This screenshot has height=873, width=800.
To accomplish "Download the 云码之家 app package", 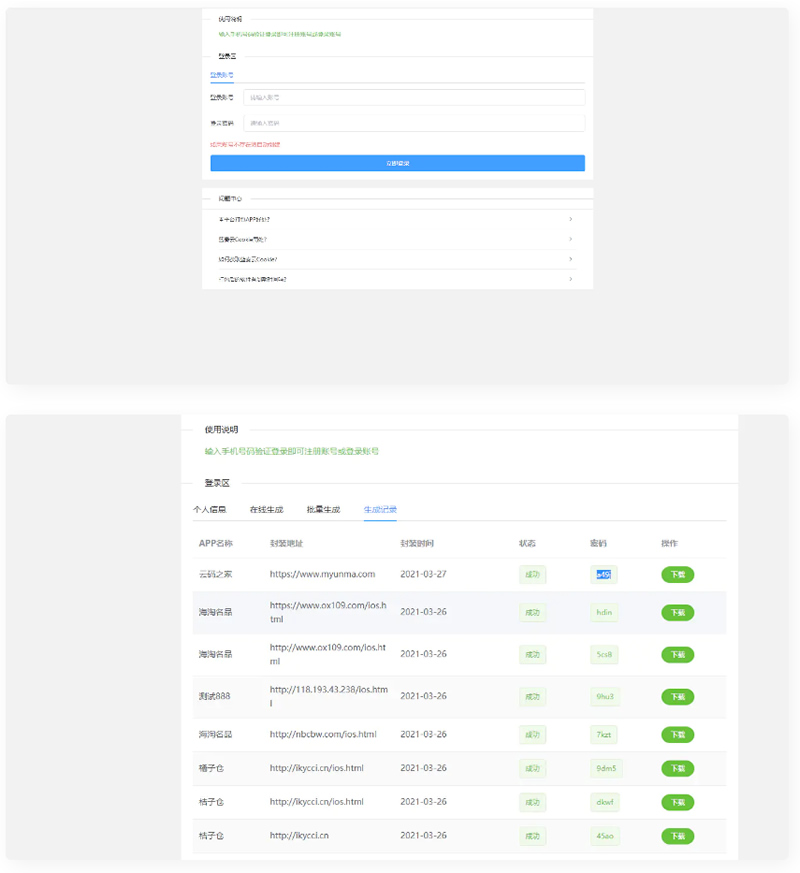I will 677,575.
